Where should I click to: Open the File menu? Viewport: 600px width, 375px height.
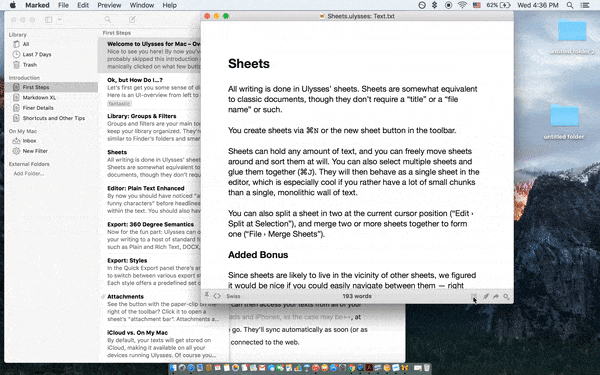pyautogui.click(x=63, y=5)
